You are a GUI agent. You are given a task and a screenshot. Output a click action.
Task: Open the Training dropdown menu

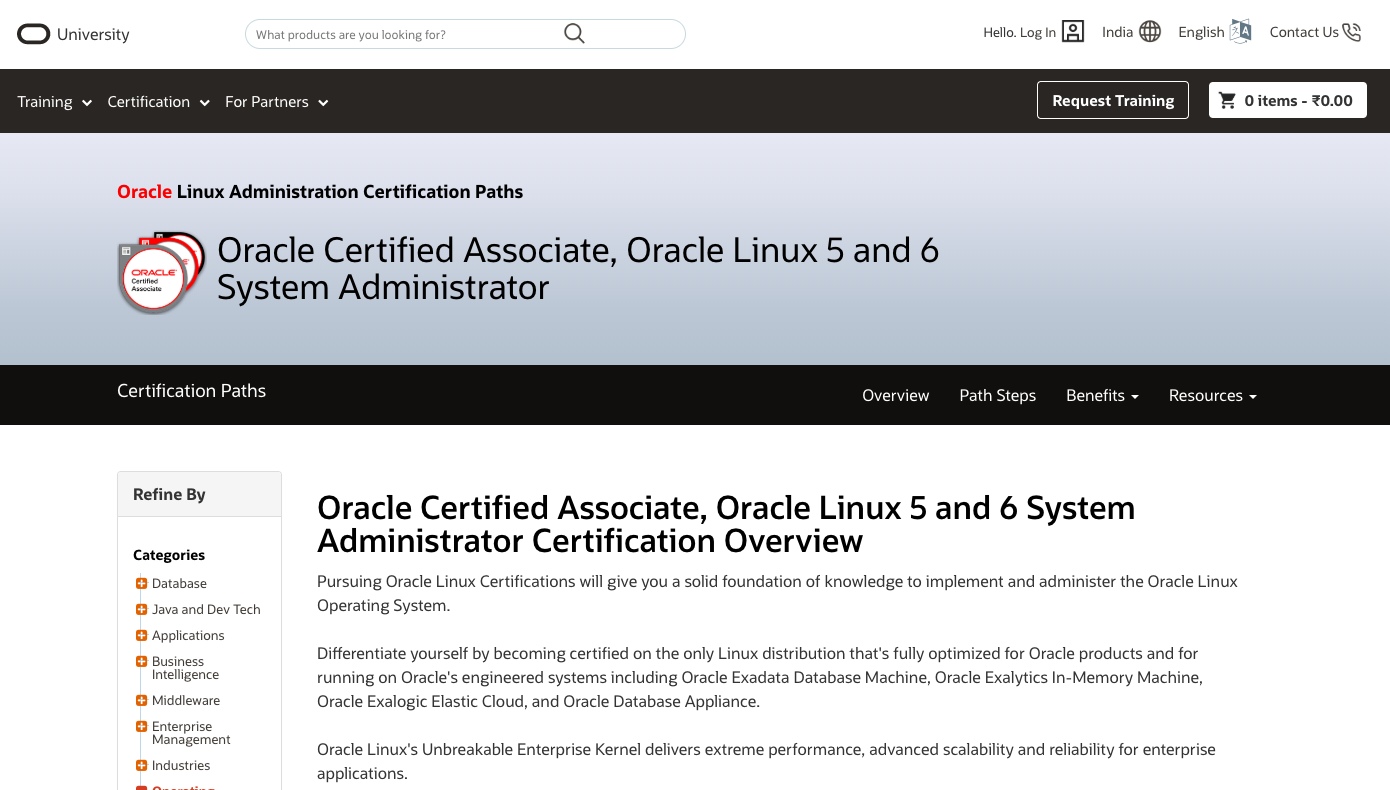click(x=55, y=102)
